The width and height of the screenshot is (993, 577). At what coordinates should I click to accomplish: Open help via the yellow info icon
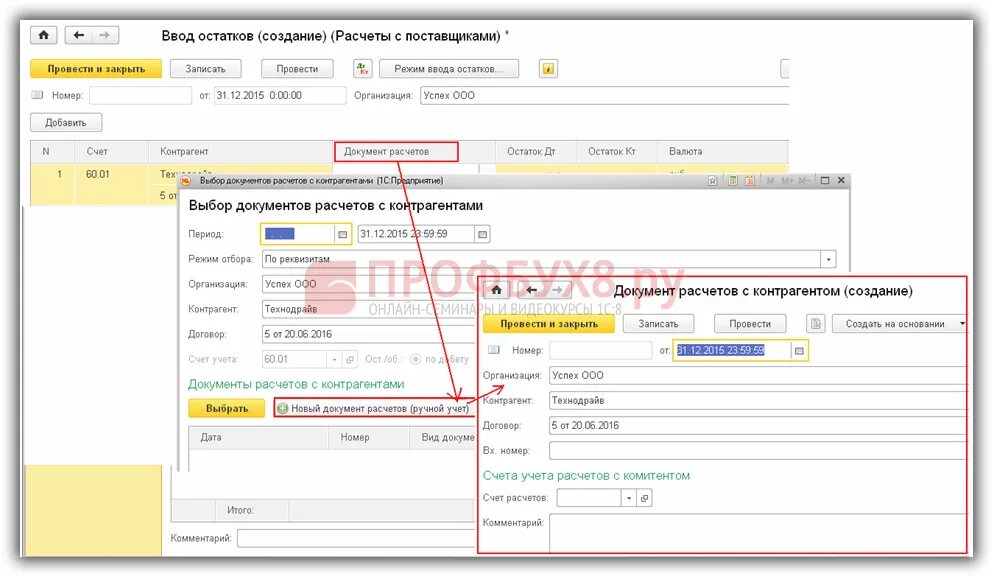click(547, 68)
